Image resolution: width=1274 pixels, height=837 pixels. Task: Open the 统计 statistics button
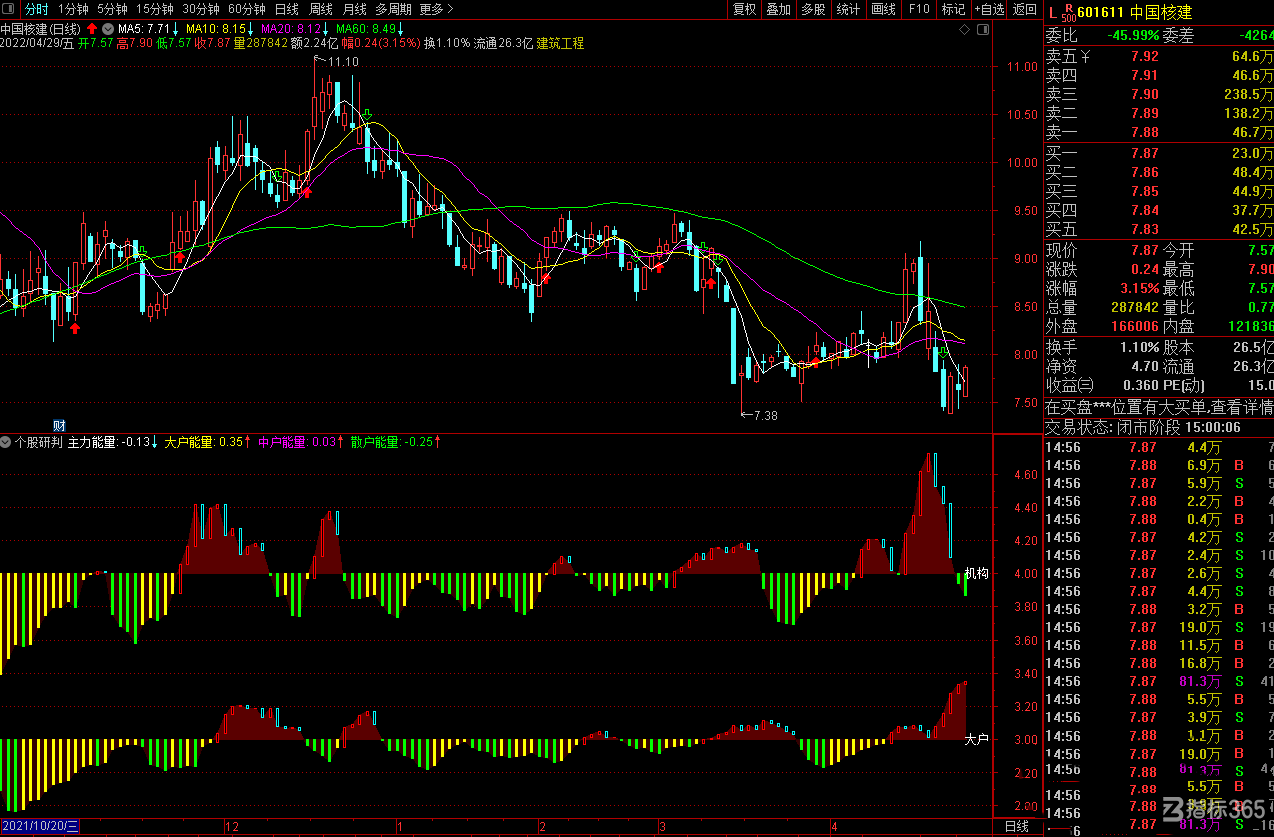[848, 9]
